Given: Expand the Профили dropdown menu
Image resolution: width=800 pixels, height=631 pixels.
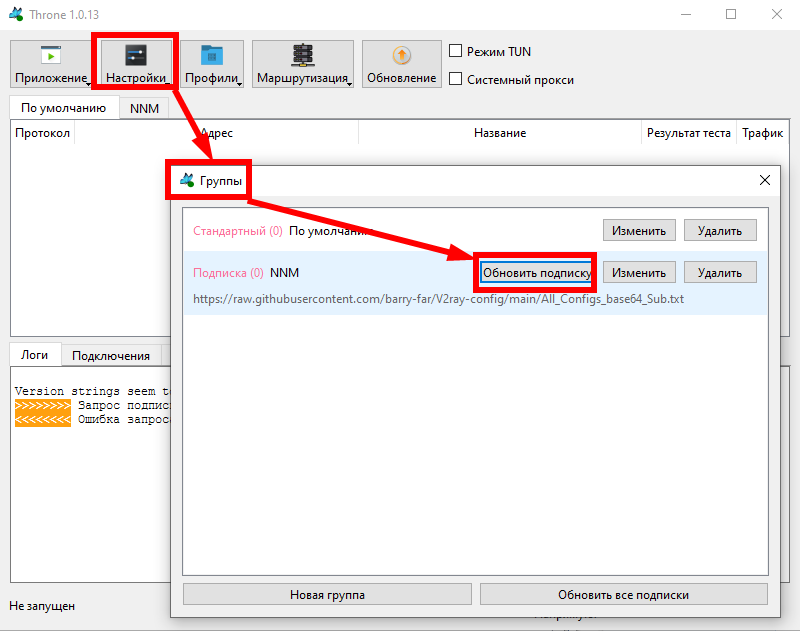Looking at the screenshot, I should (212, 65).
